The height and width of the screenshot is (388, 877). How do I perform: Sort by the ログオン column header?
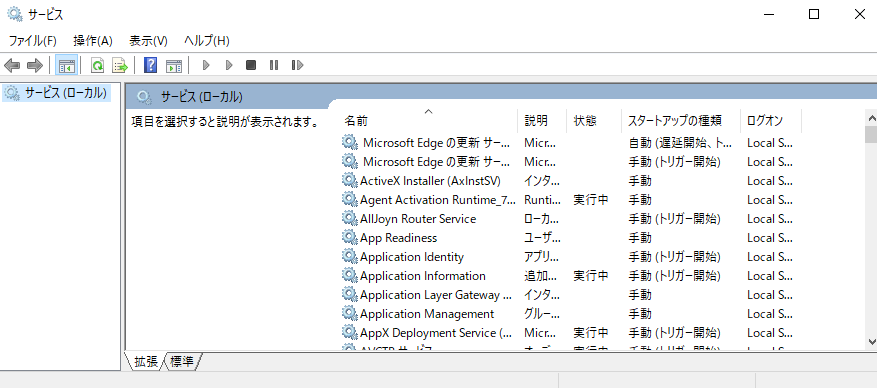click(x=771, y=120)
